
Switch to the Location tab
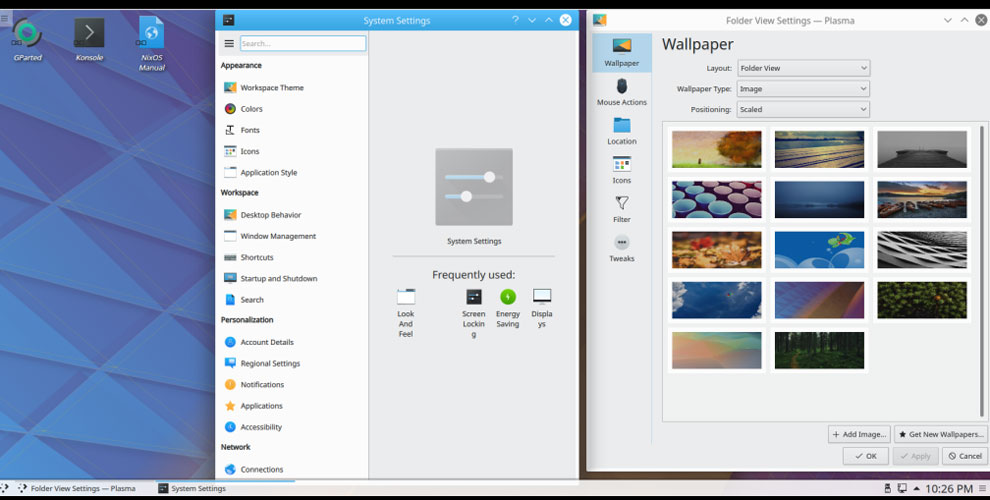[622, 131]
